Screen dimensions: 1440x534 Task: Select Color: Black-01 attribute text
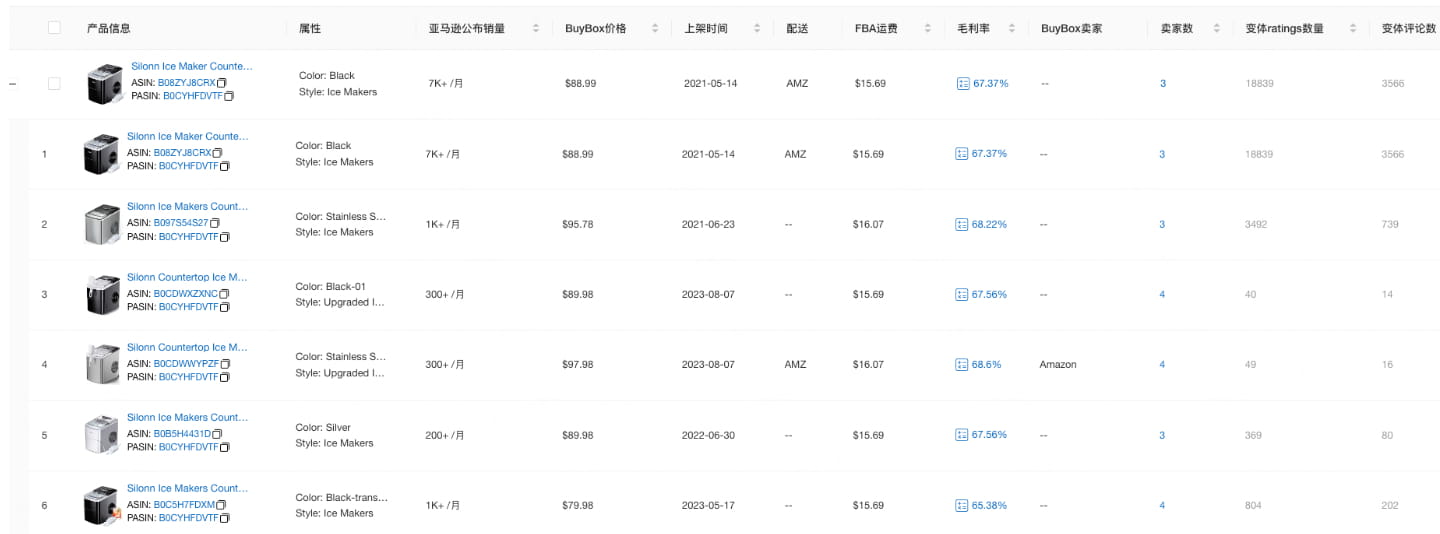(331, 287)
